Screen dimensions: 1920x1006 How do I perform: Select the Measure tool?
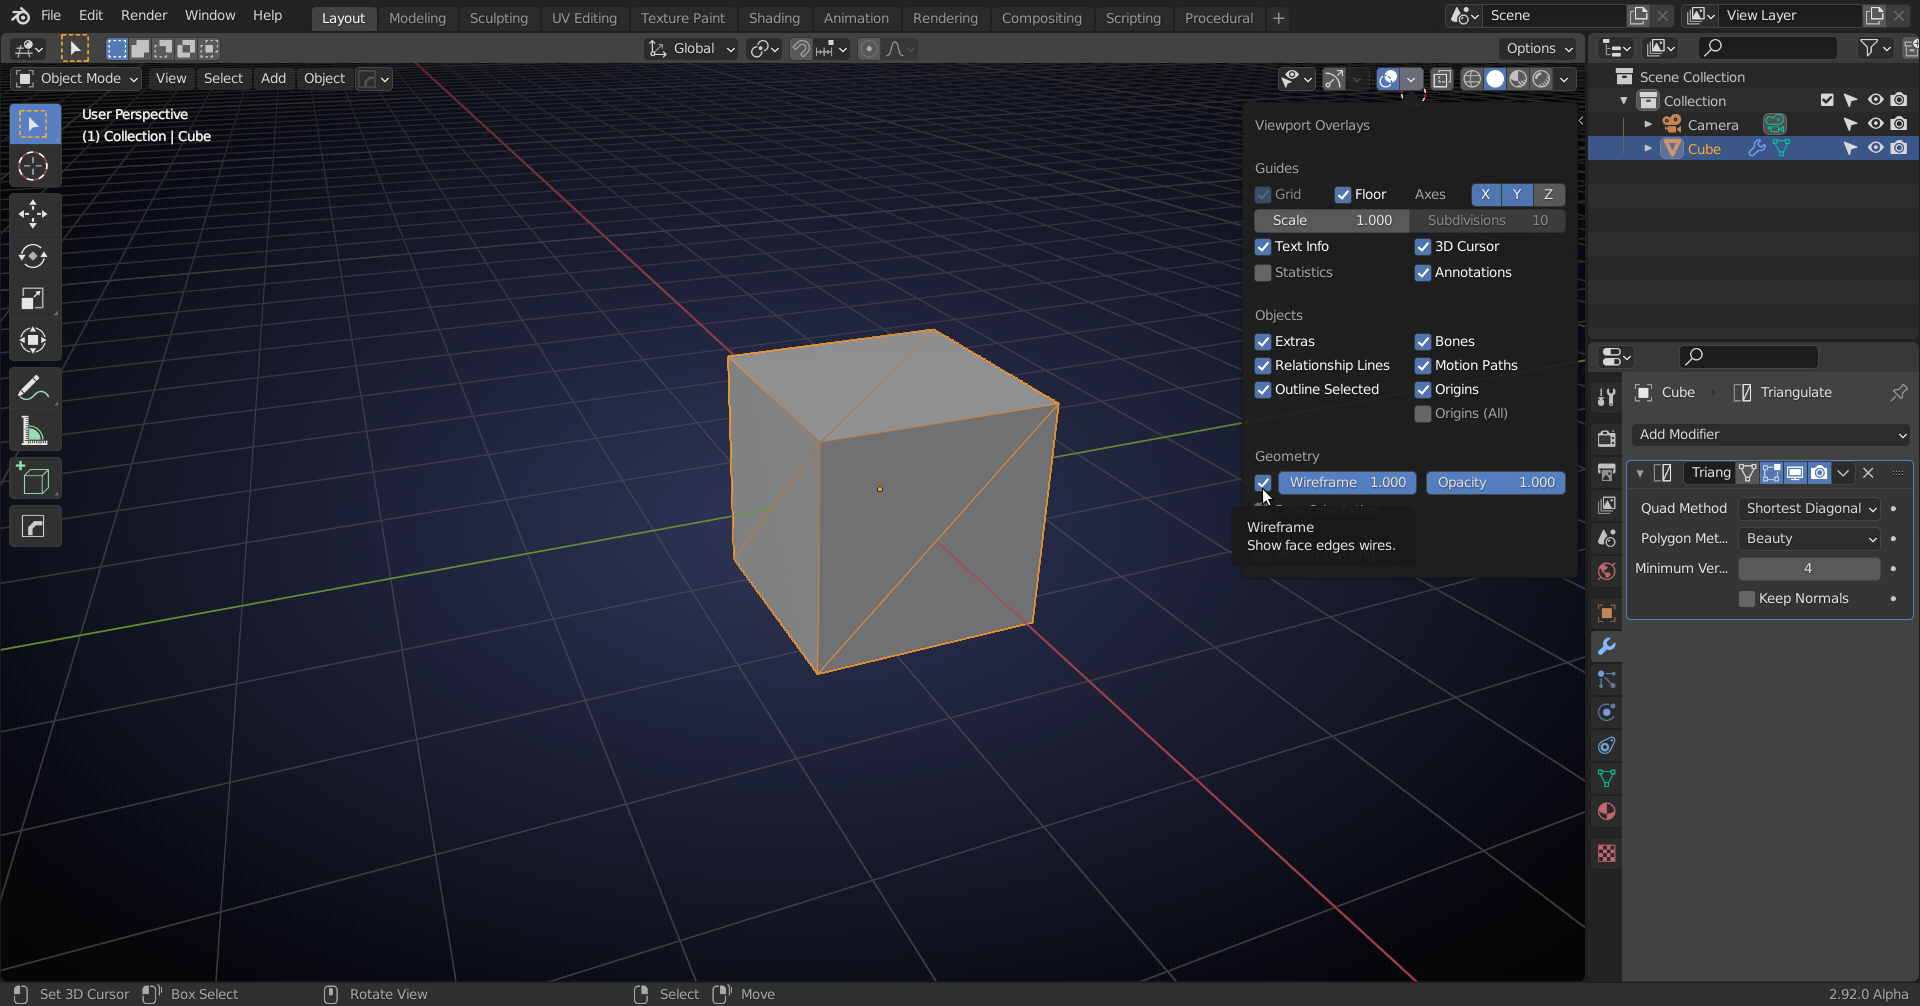click(34, 430)
